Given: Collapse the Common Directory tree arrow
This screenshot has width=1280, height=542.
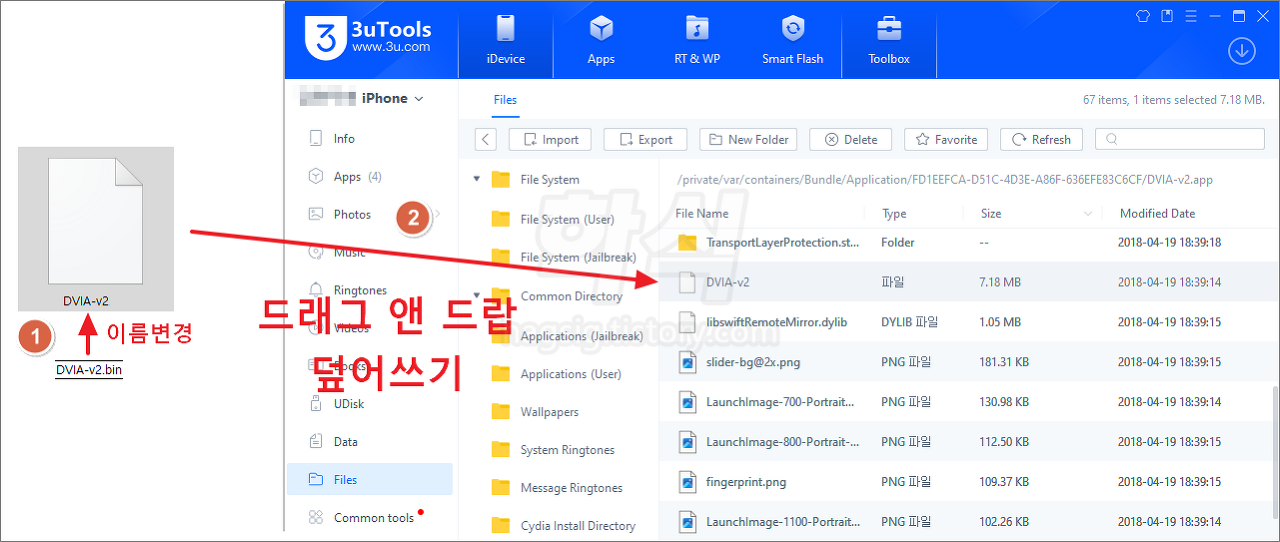Looking at the screenshot, I should (475, 296).
